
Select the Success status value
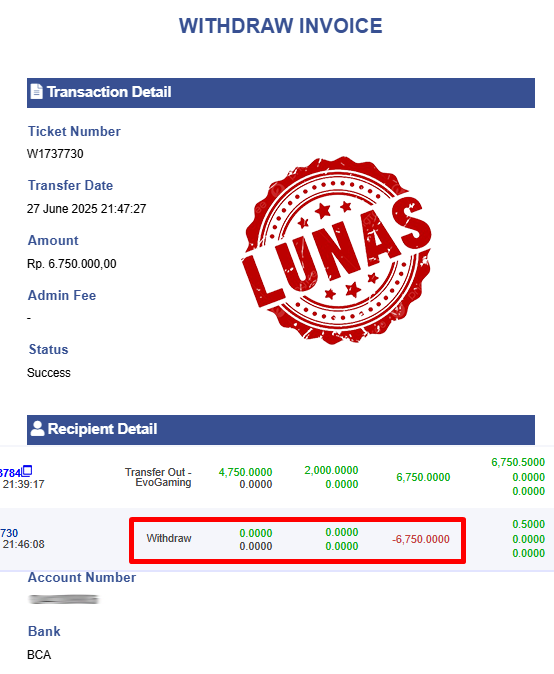click(49, 373)
